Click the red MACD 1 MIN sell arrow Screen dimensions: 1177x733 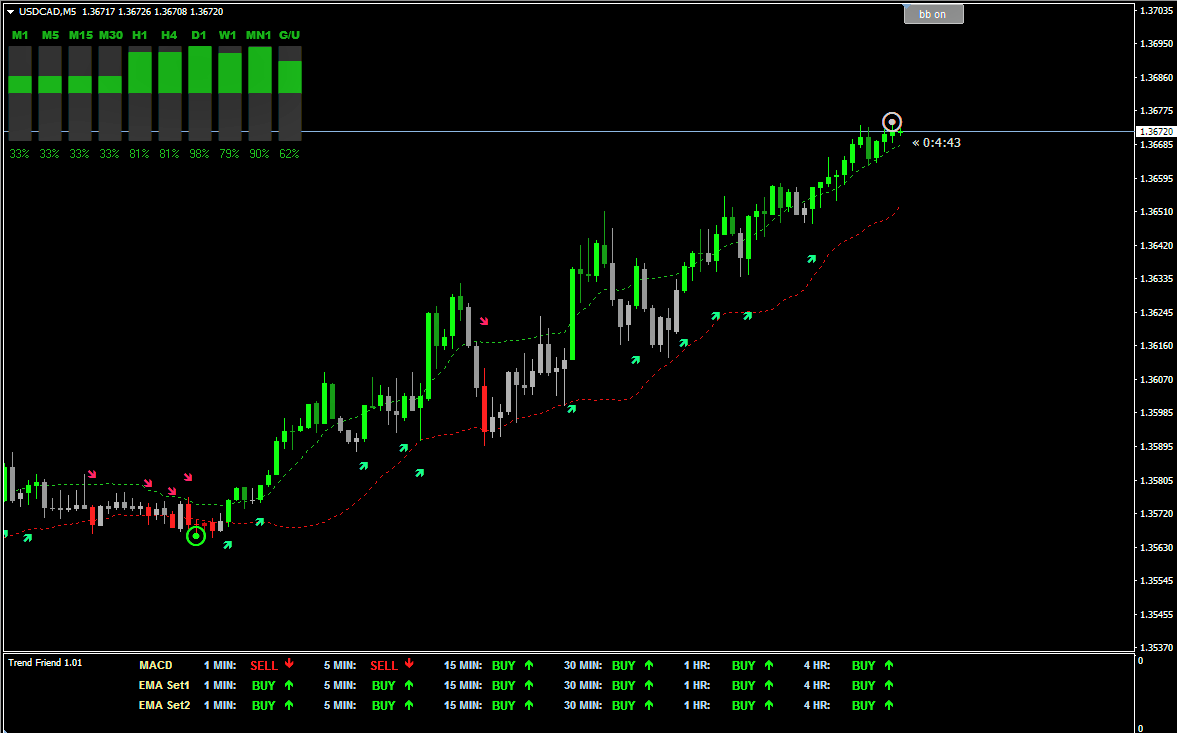289,664
